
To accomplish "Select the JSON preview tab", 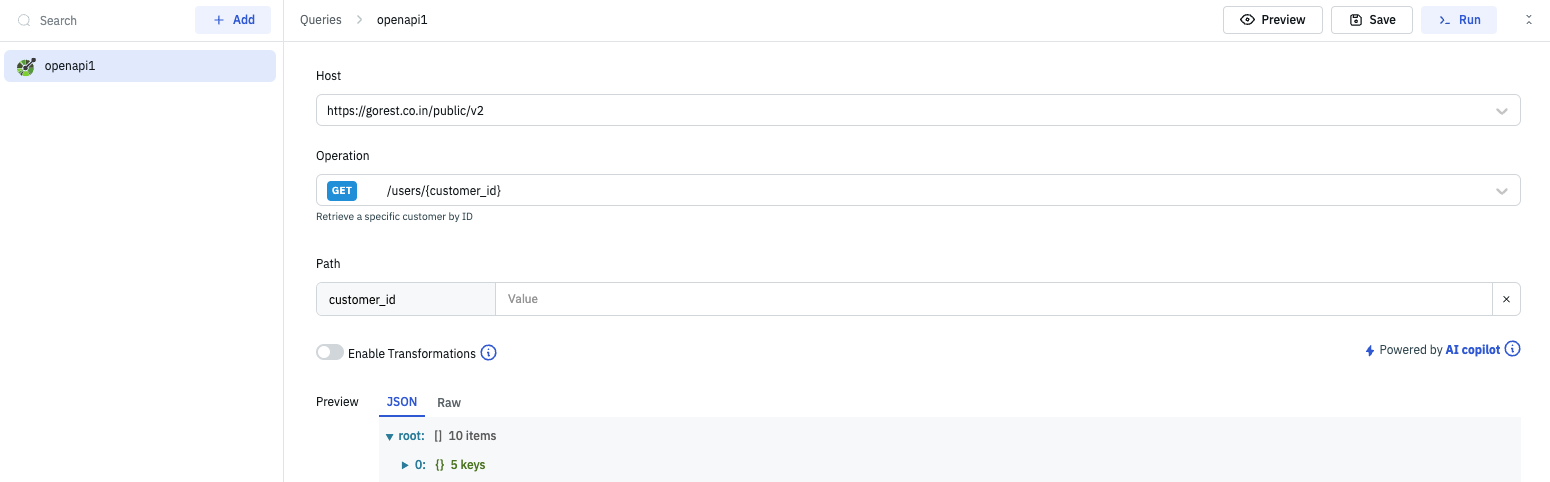I will (402, 402).
